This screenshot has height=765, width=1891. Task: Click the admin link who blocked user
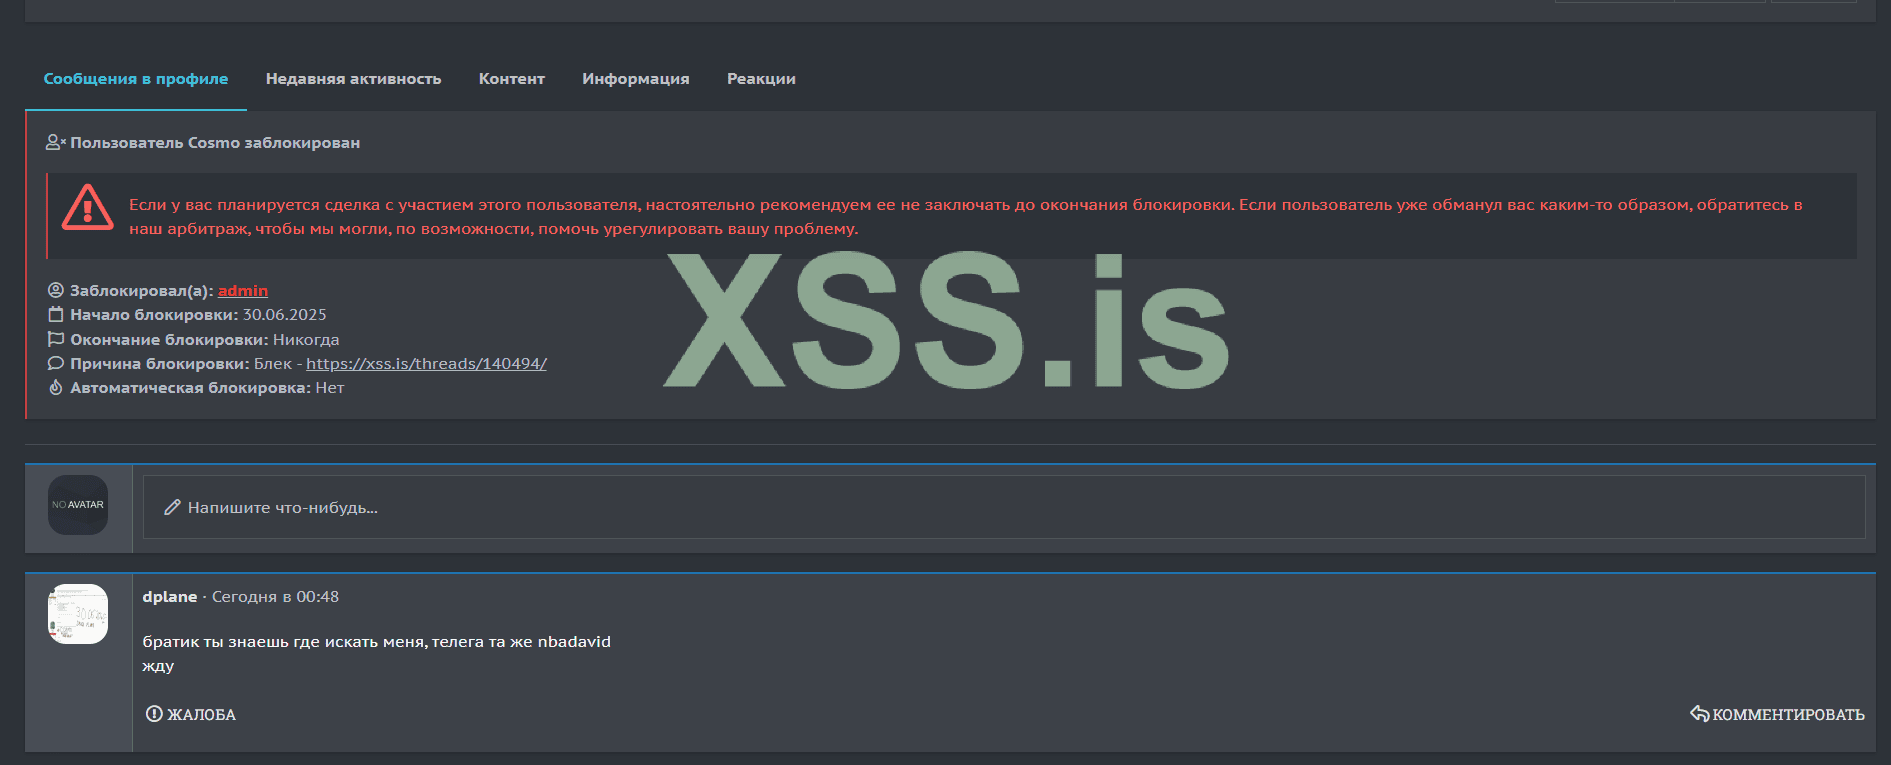tap(243, 291)
